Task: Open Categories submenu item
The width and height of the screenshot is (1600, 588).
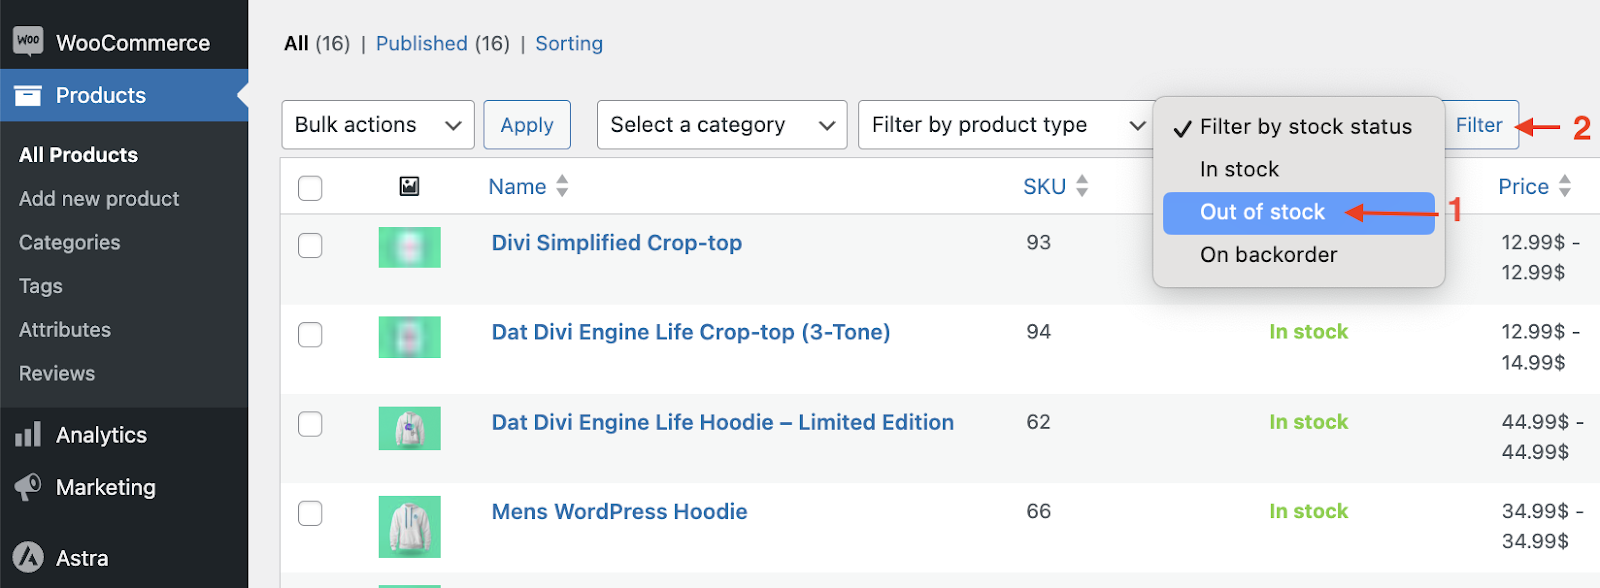Action: 69,243
